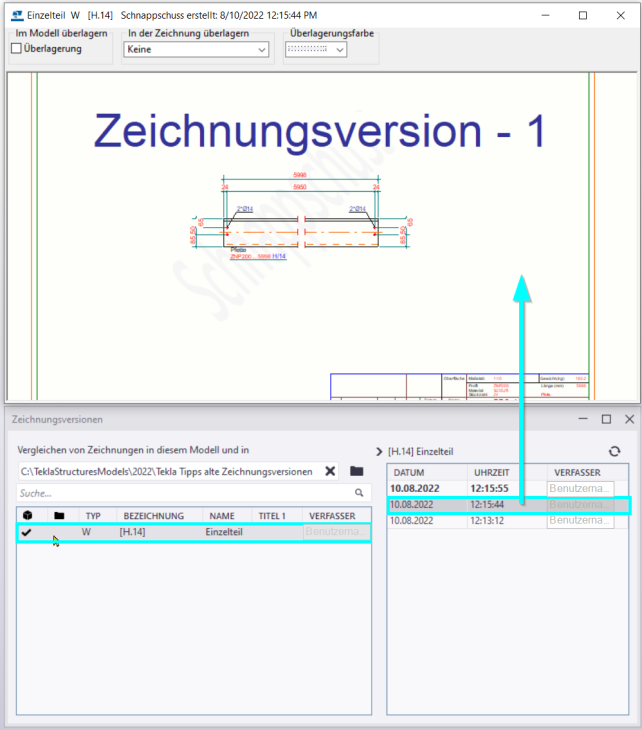Image resolution: width=642 pixels, height=730 pixels.
Task: Refresh the drawing versions list
Action: pos(615,451)
